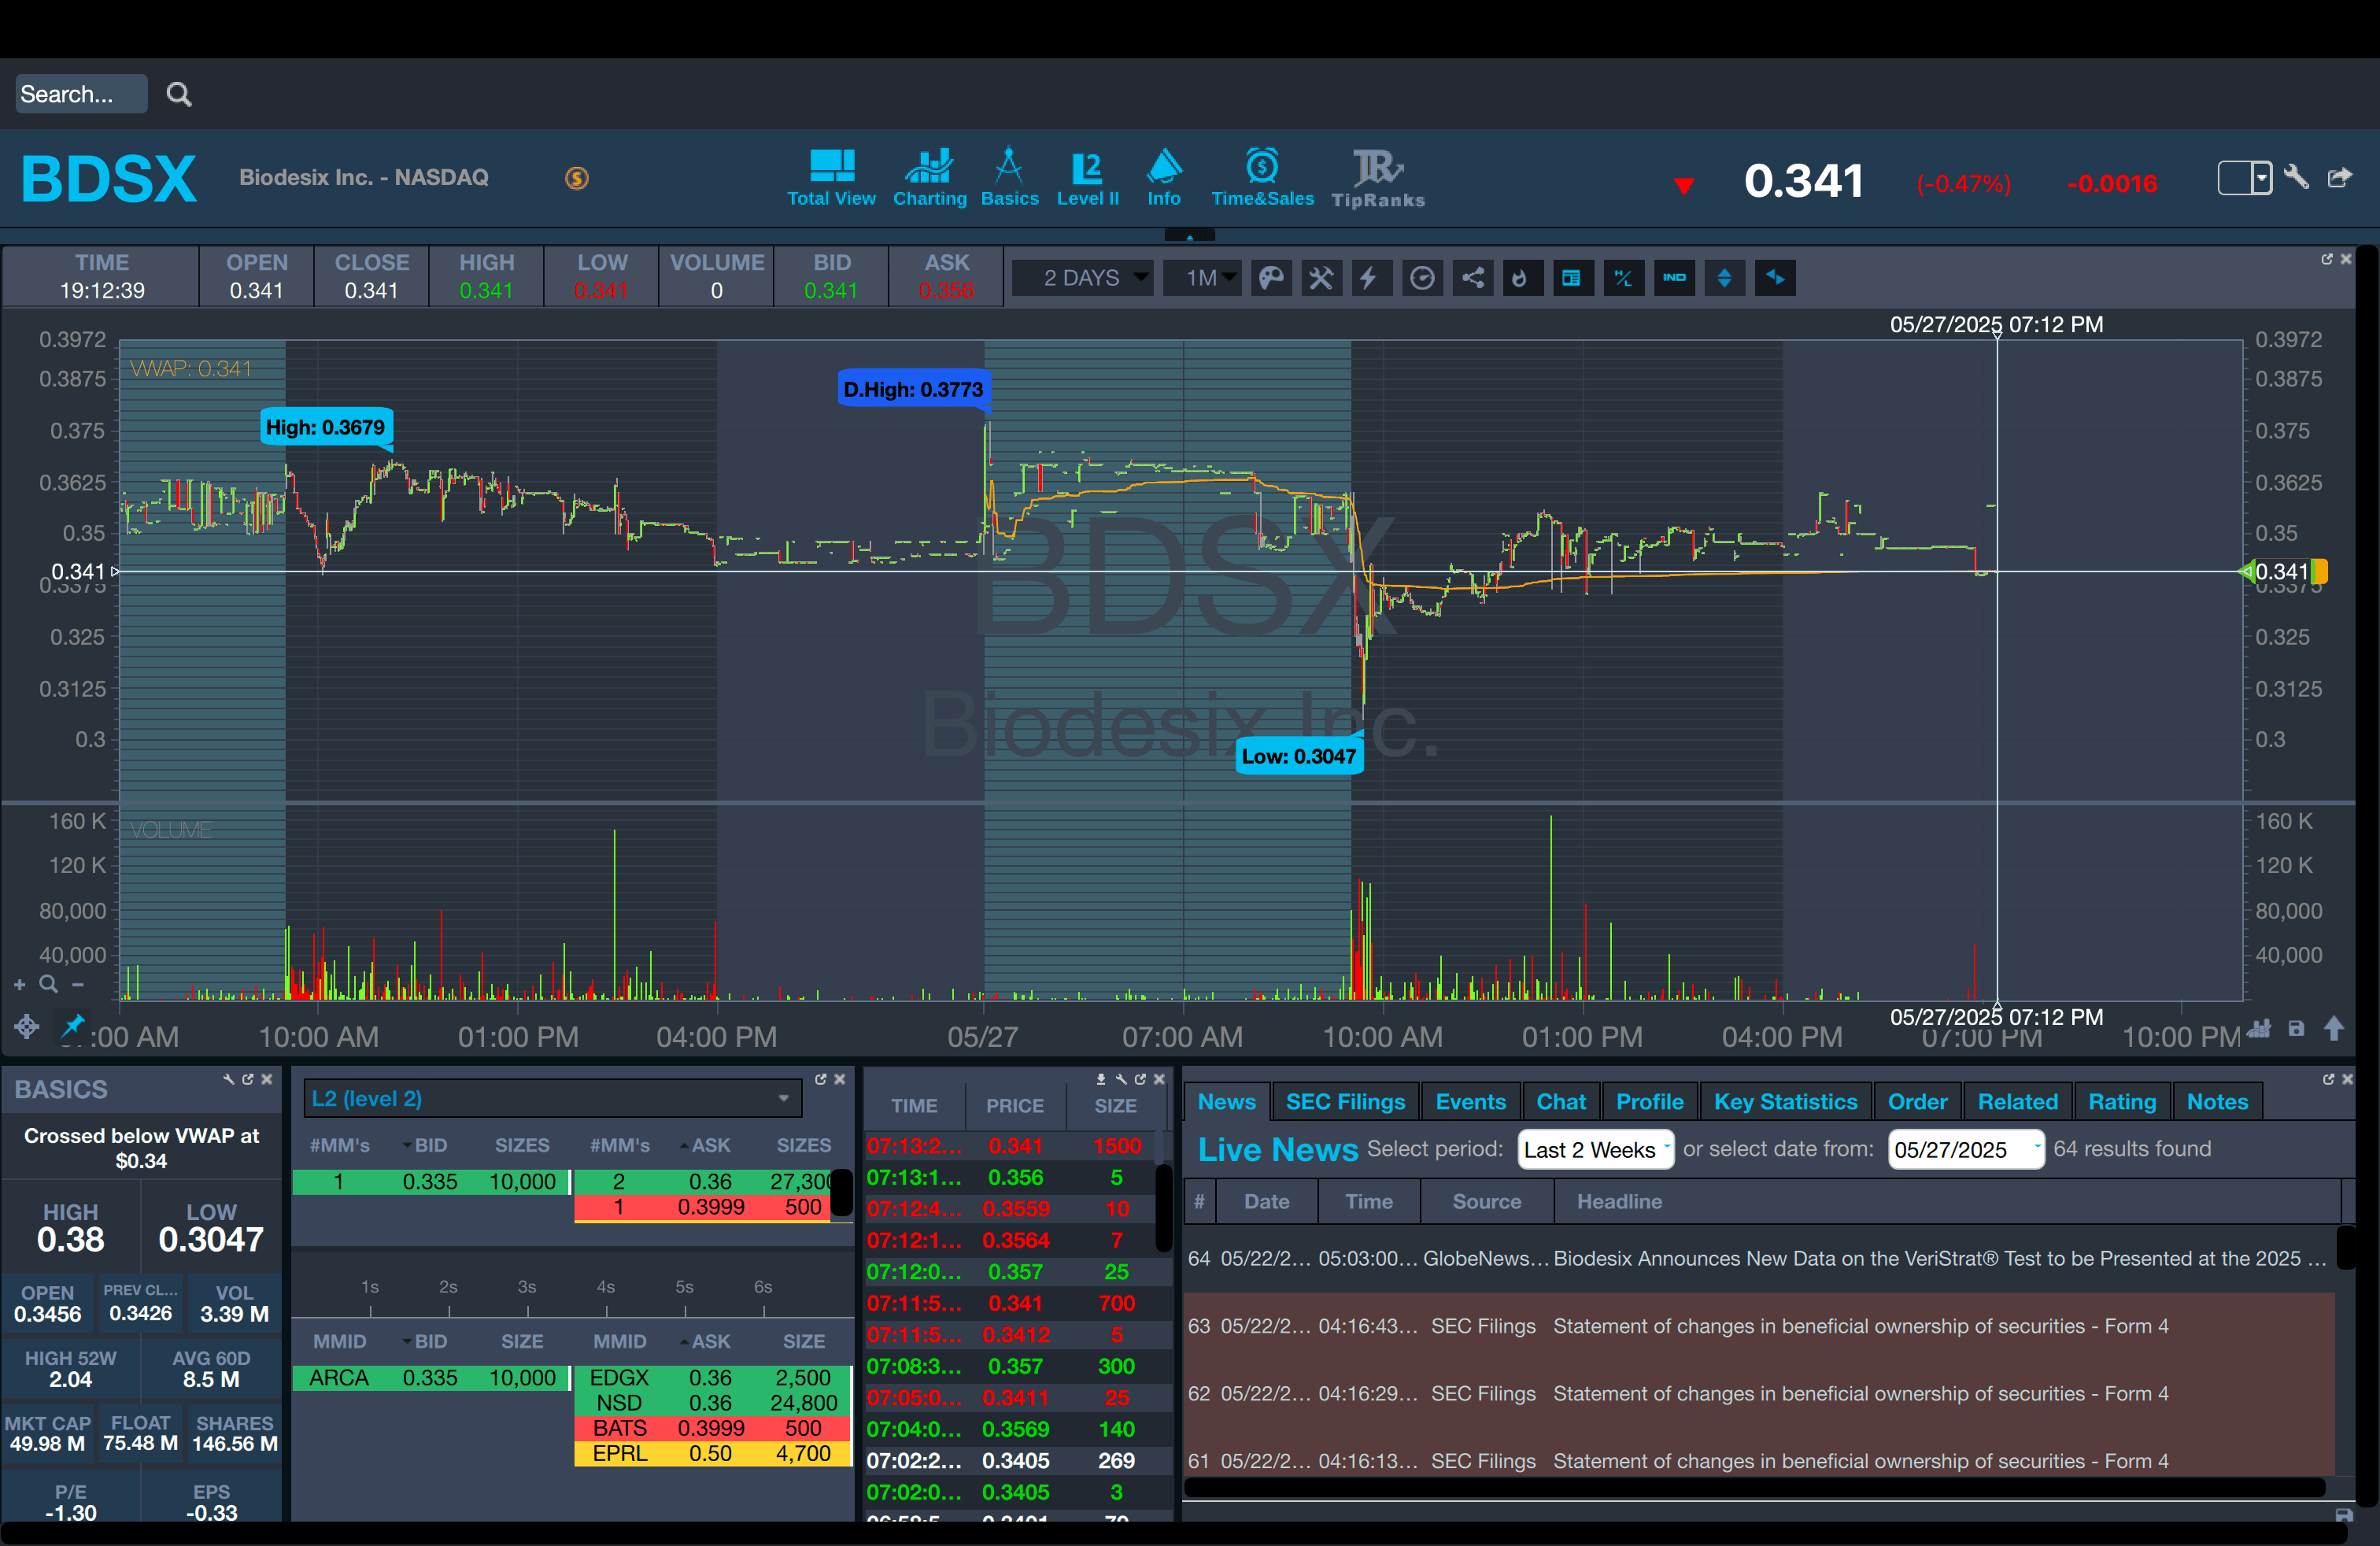The height and width of the screenshot is (1546, 2380).
Task: Click the chart drawing tools icon
Action: (x=1320, y=278)
